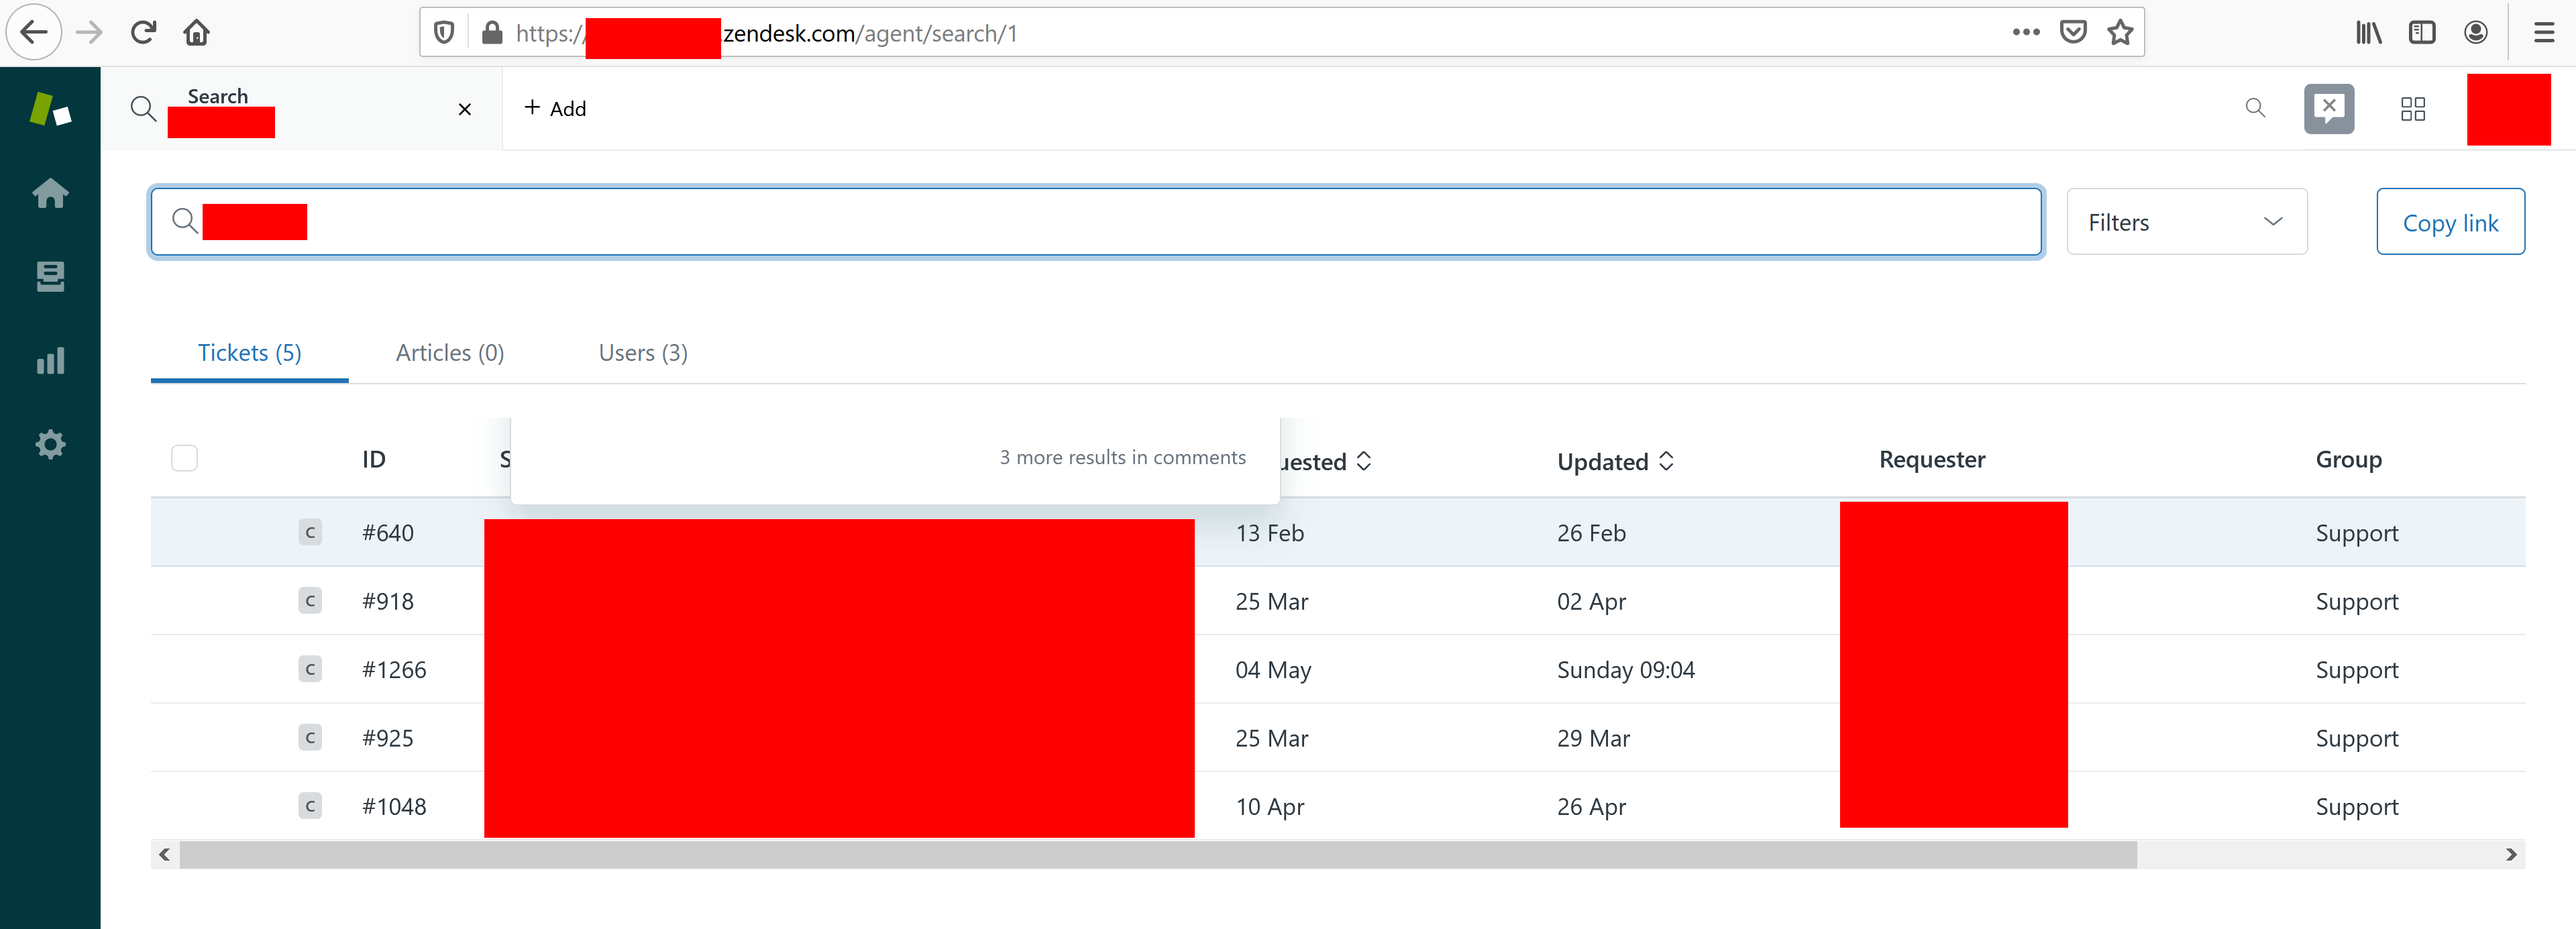Open ticket #1266 row
Image resolution: width=2576 pixels, height=929 pixels.
tap(394, 669)
